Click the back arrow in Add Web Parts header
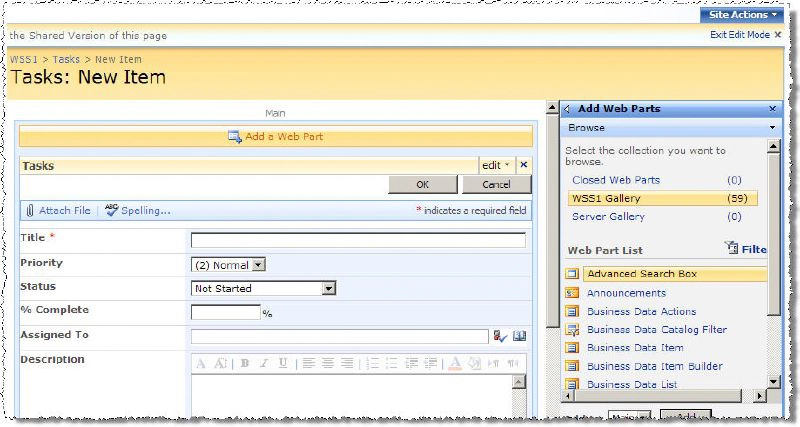Viewport: 800px width, 427px height. 568,109
